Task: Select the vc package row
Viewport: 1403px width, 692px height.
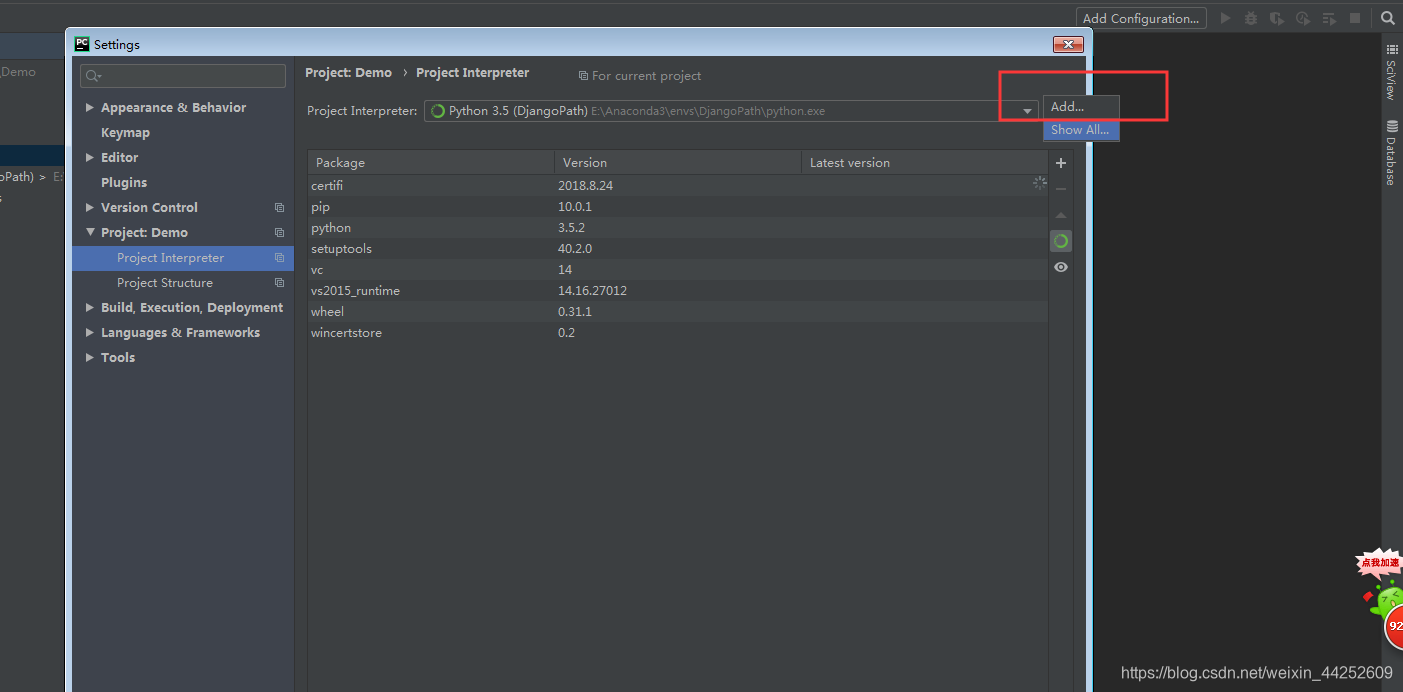Action: (677, 270)
